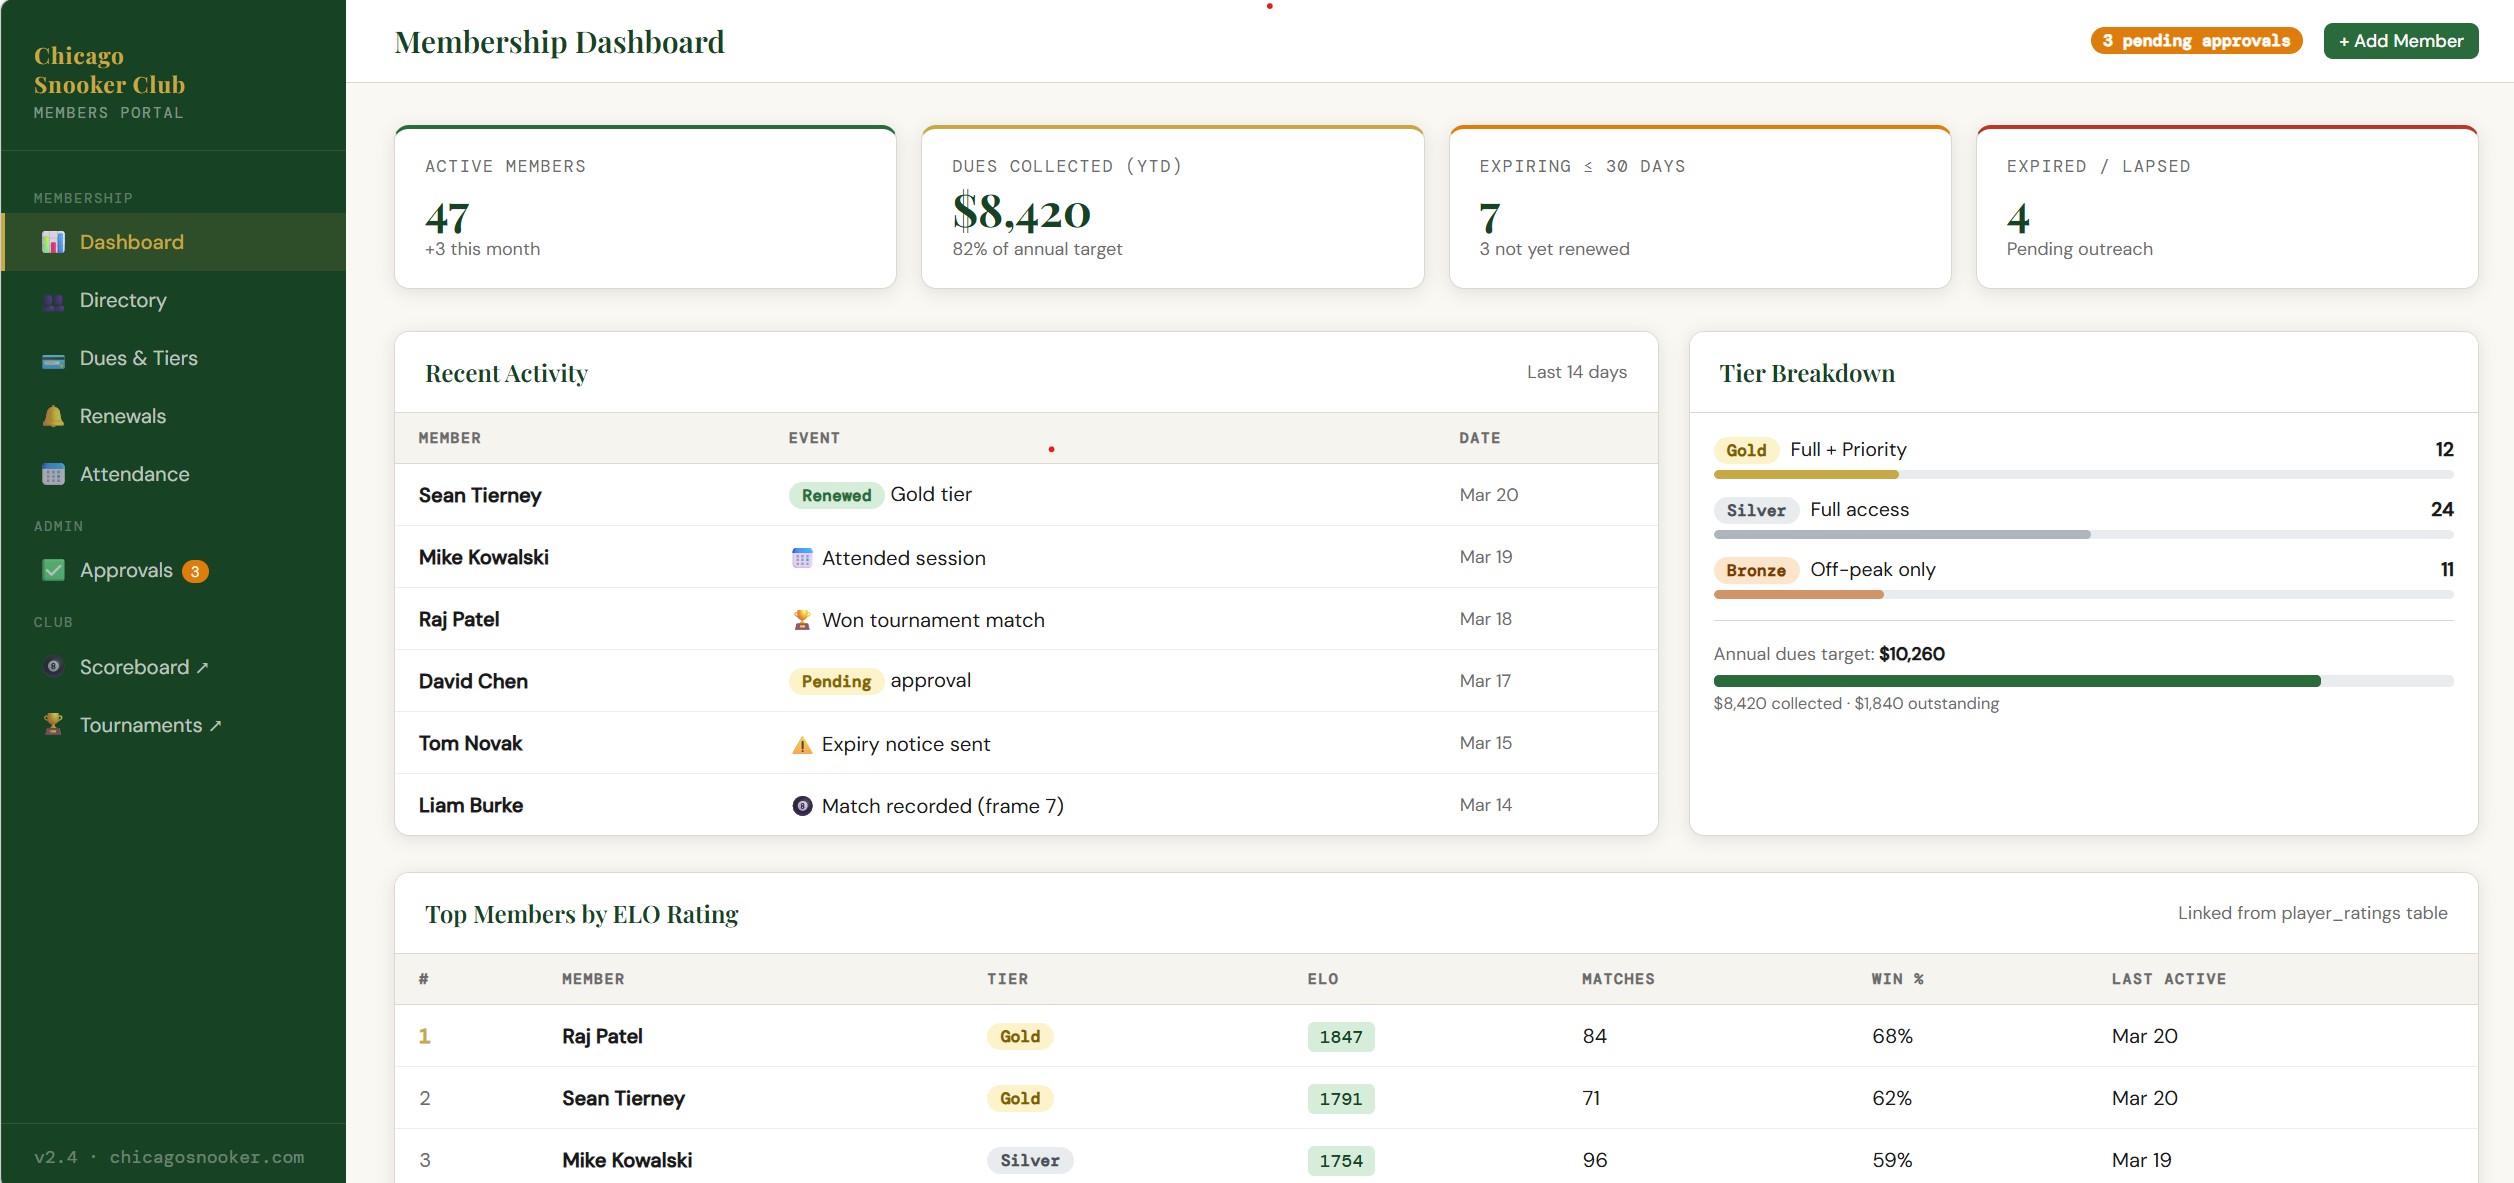The width and height of the screenshot is (2514, 1183).
Task: Click the Approvals checkmark icon
Action: [53, 570]
